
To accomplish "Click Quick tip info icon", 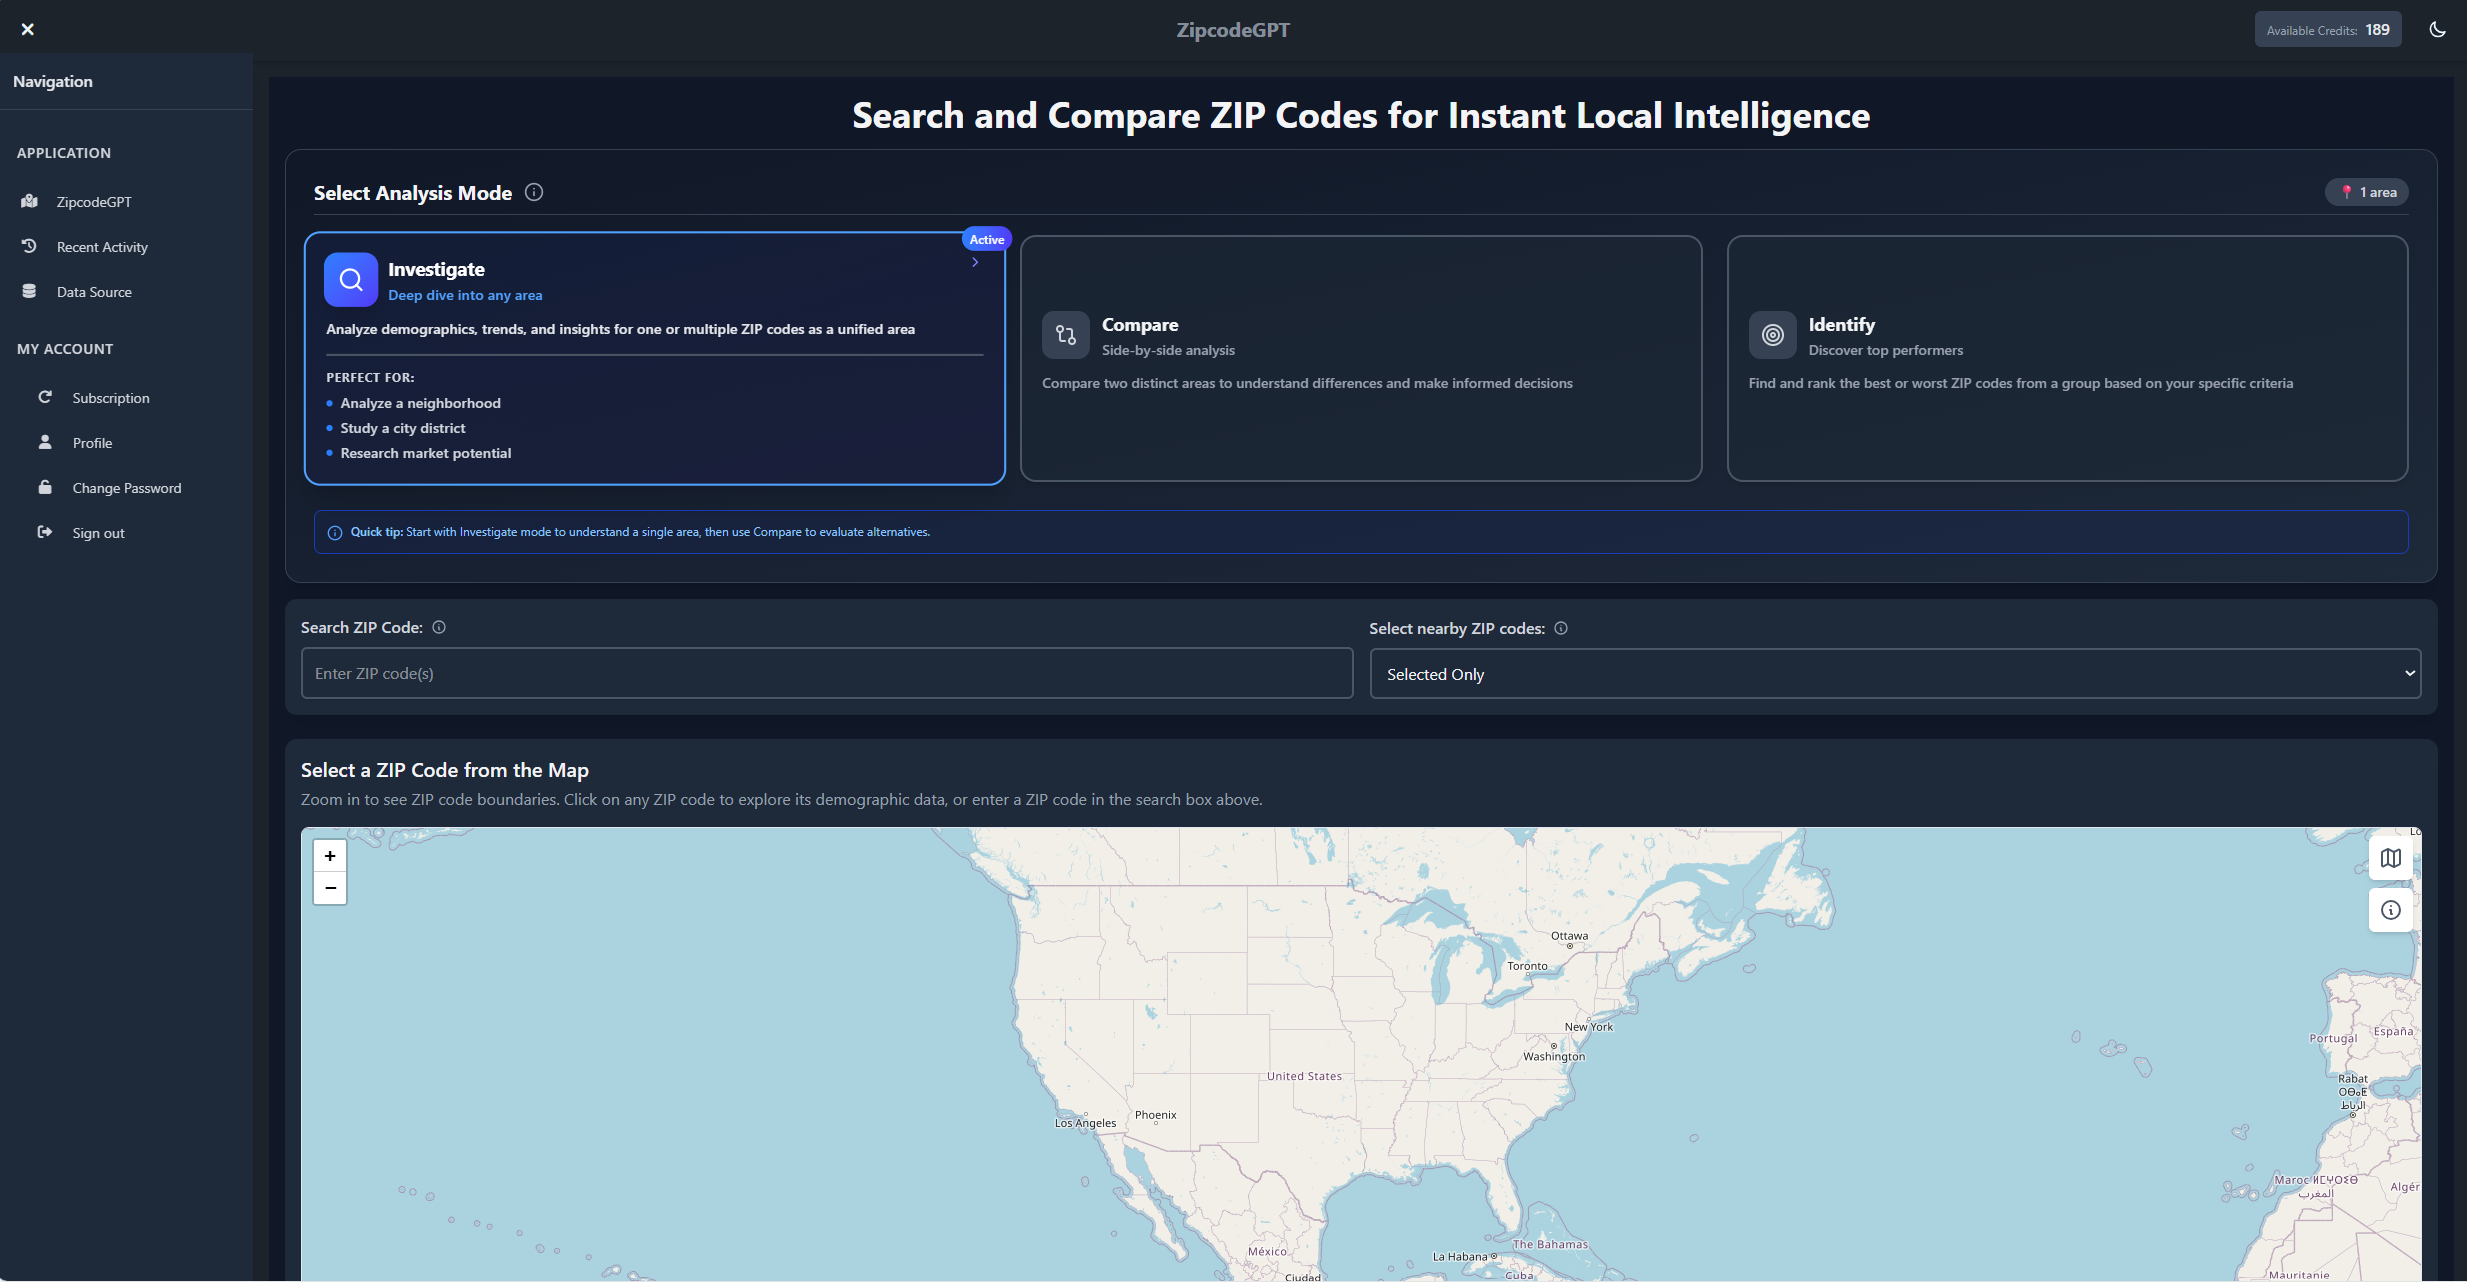I will [335, 532].
